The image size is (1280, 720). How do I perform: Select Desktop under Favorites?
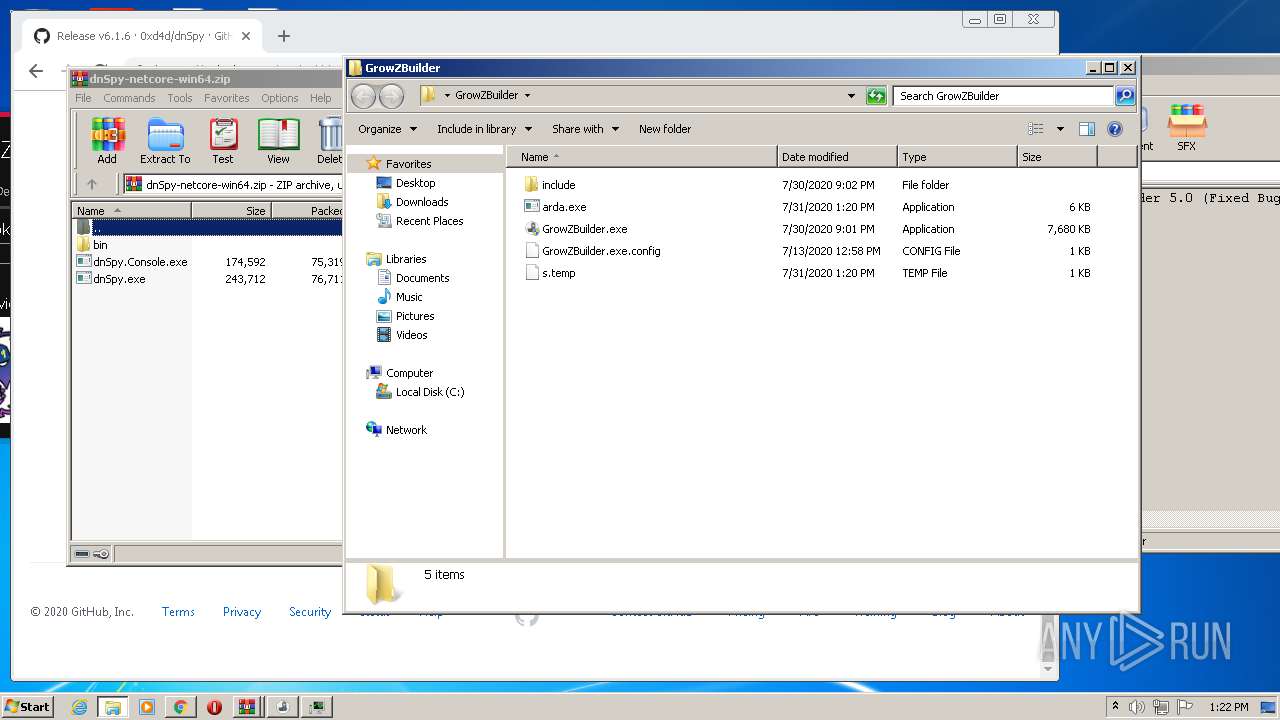pos(415,183)
